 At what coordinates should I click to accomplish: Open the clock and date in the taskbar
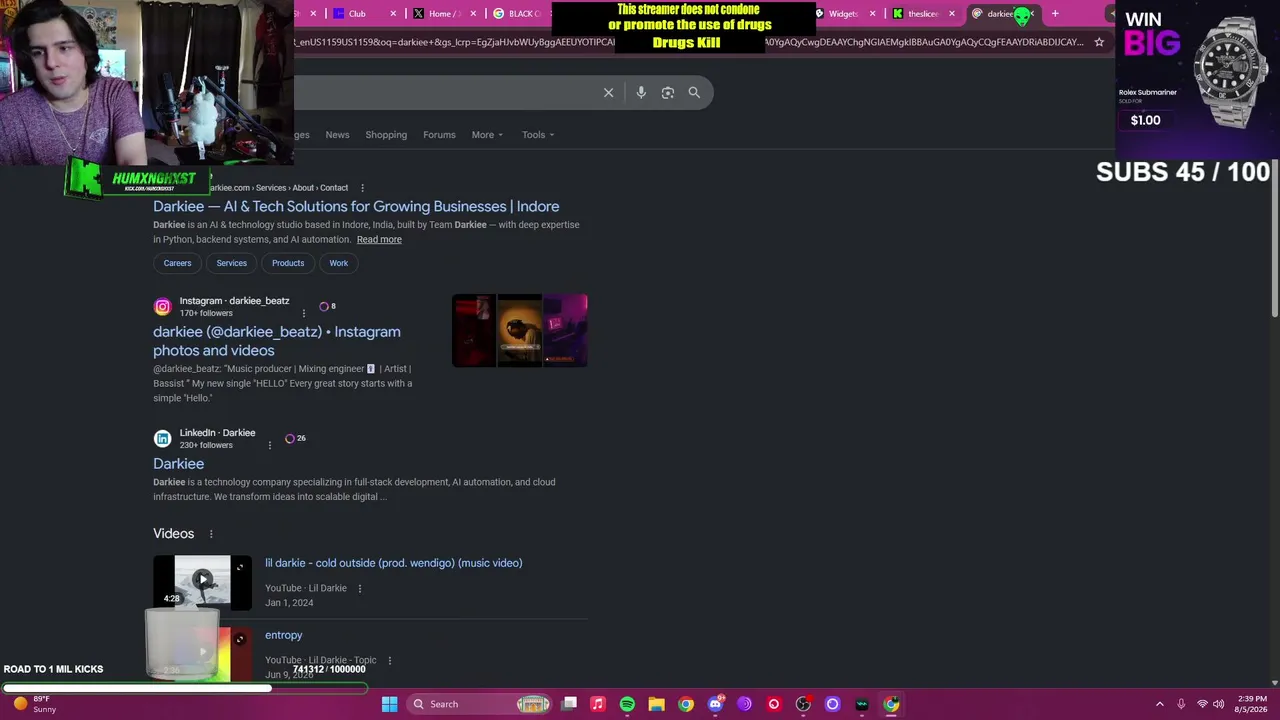click(x=1252, y=704)
